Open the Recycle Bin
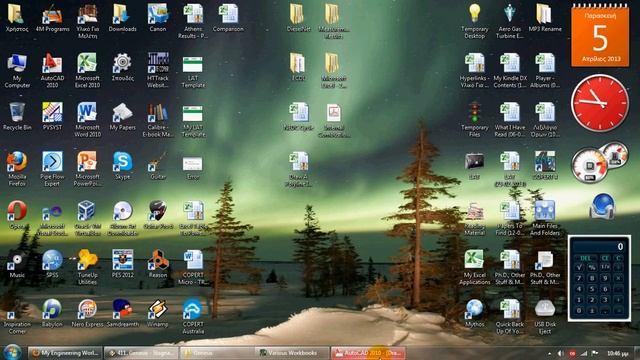 tap(17, 116)
